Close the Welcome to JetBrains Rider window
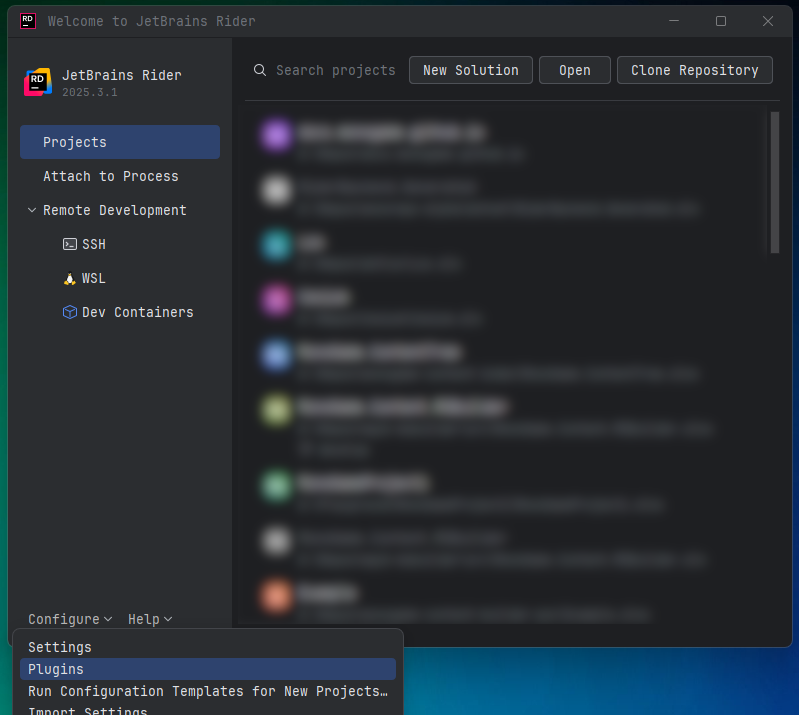 (767, 21)
